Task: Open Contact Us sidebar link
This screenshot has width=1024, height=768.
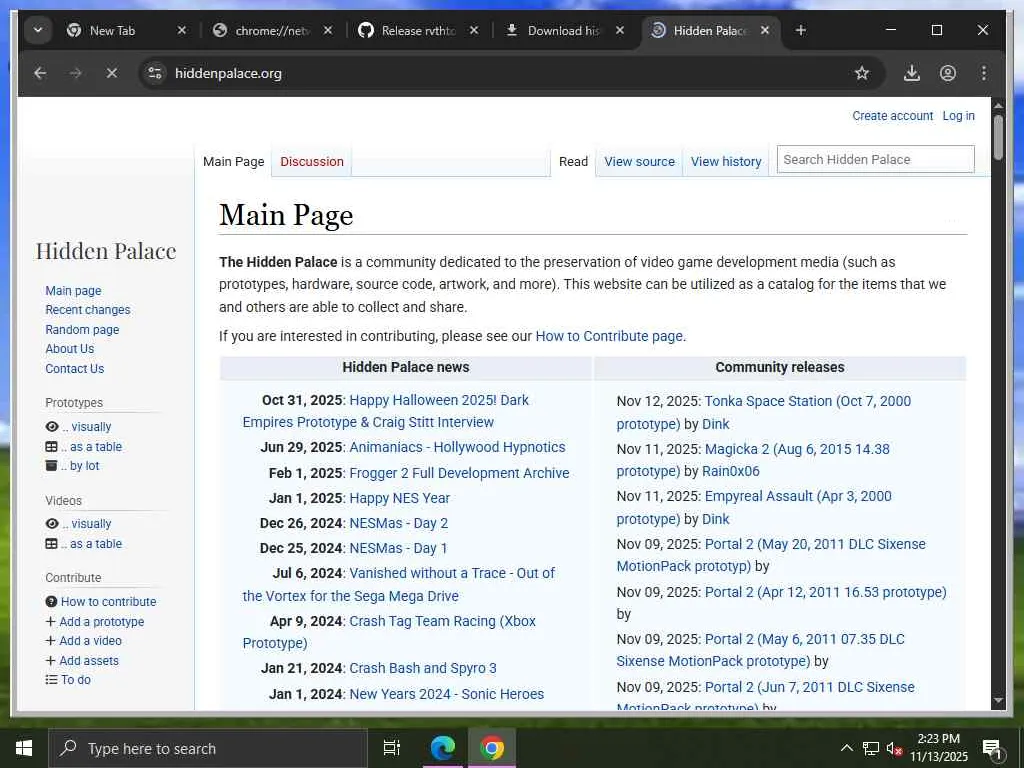Action: (74, 368)
